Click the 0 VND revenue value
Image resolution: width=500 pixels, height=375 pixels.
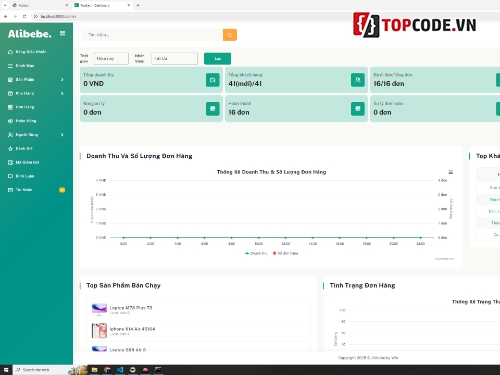click(x=94, y=84)
